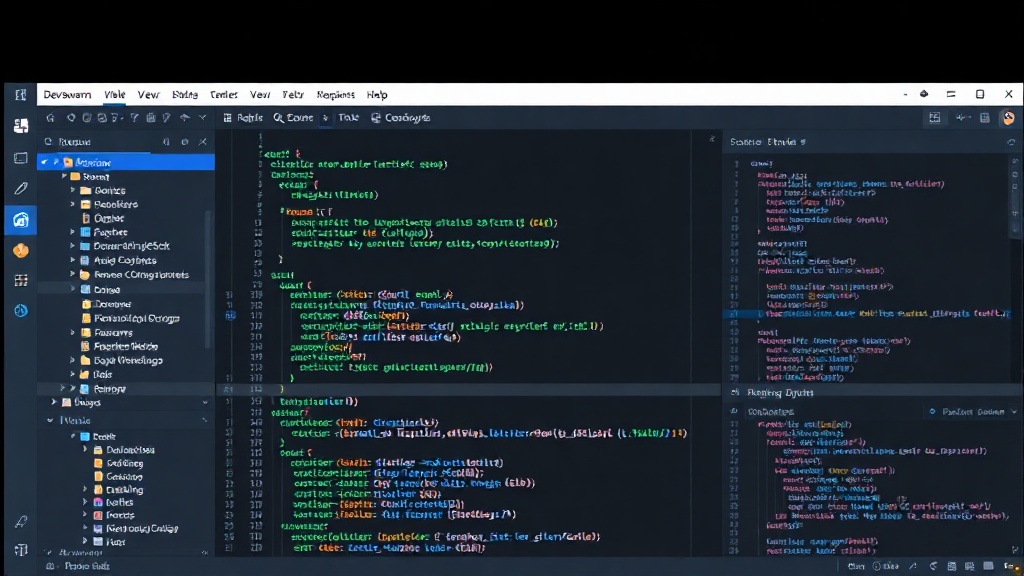1024x576 pixels.
Task: Click the up-arrow icon in the left toolbar
Action: [x=185, y=118]
